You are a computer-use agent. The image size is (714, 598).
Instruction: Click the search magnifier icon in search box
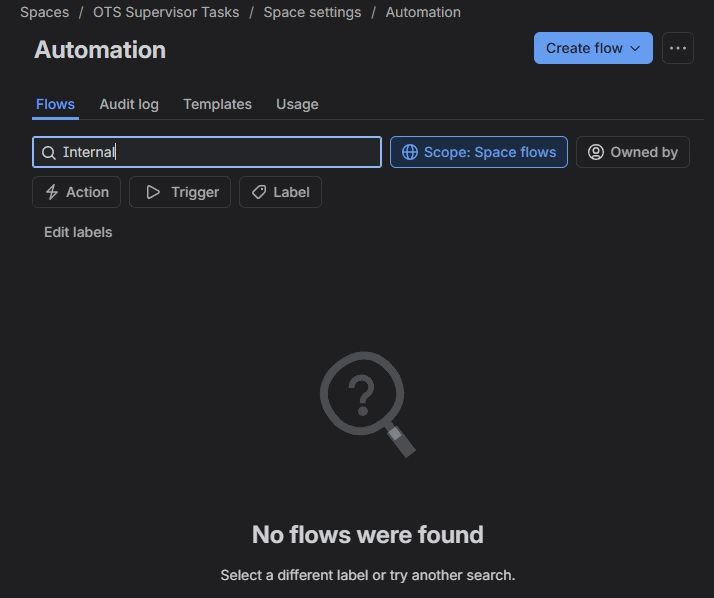[49, 153]
